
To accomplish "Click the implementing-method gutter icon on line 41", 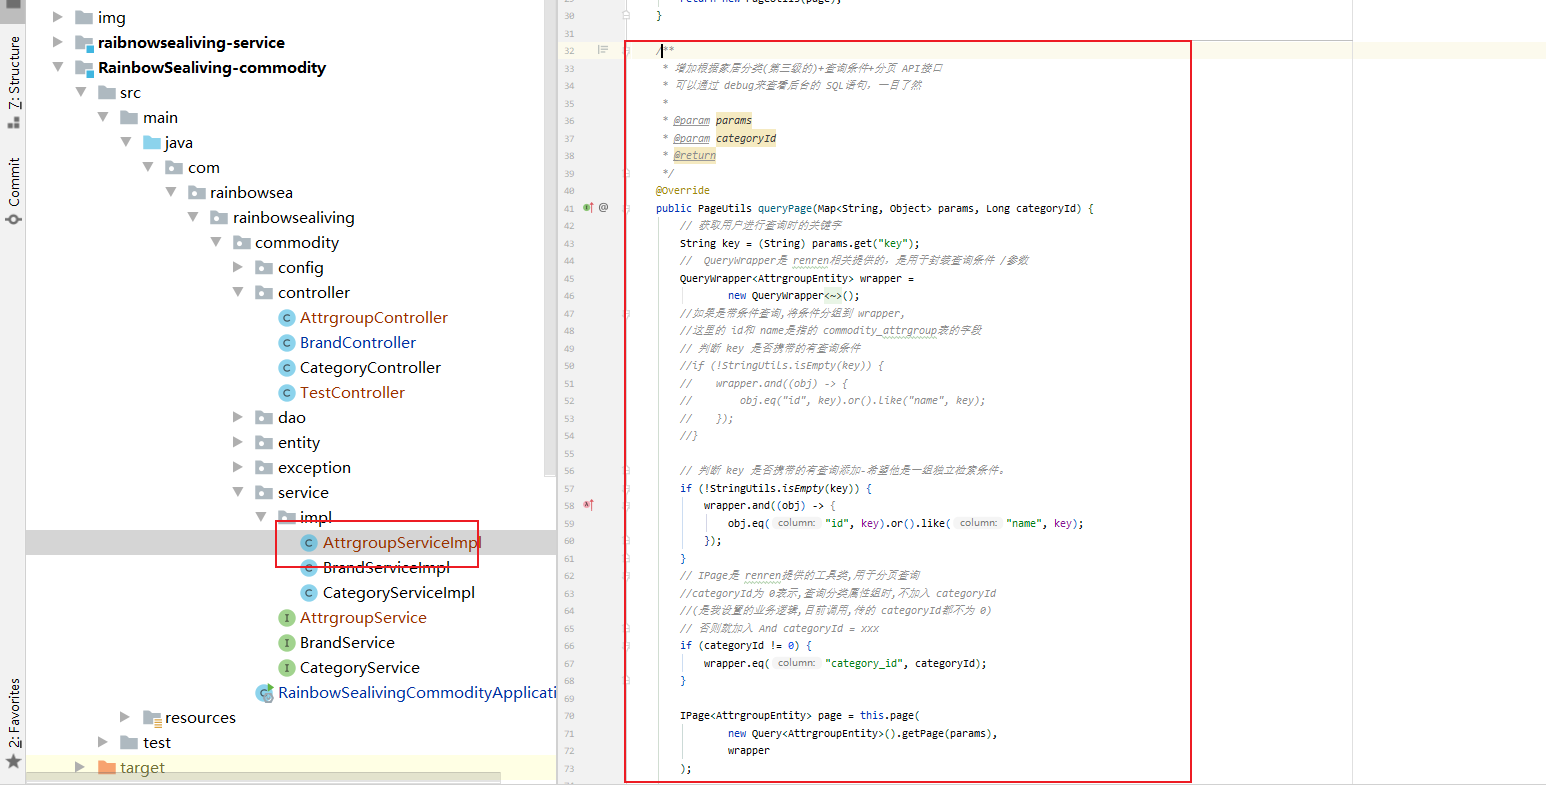I will point(589,207).
